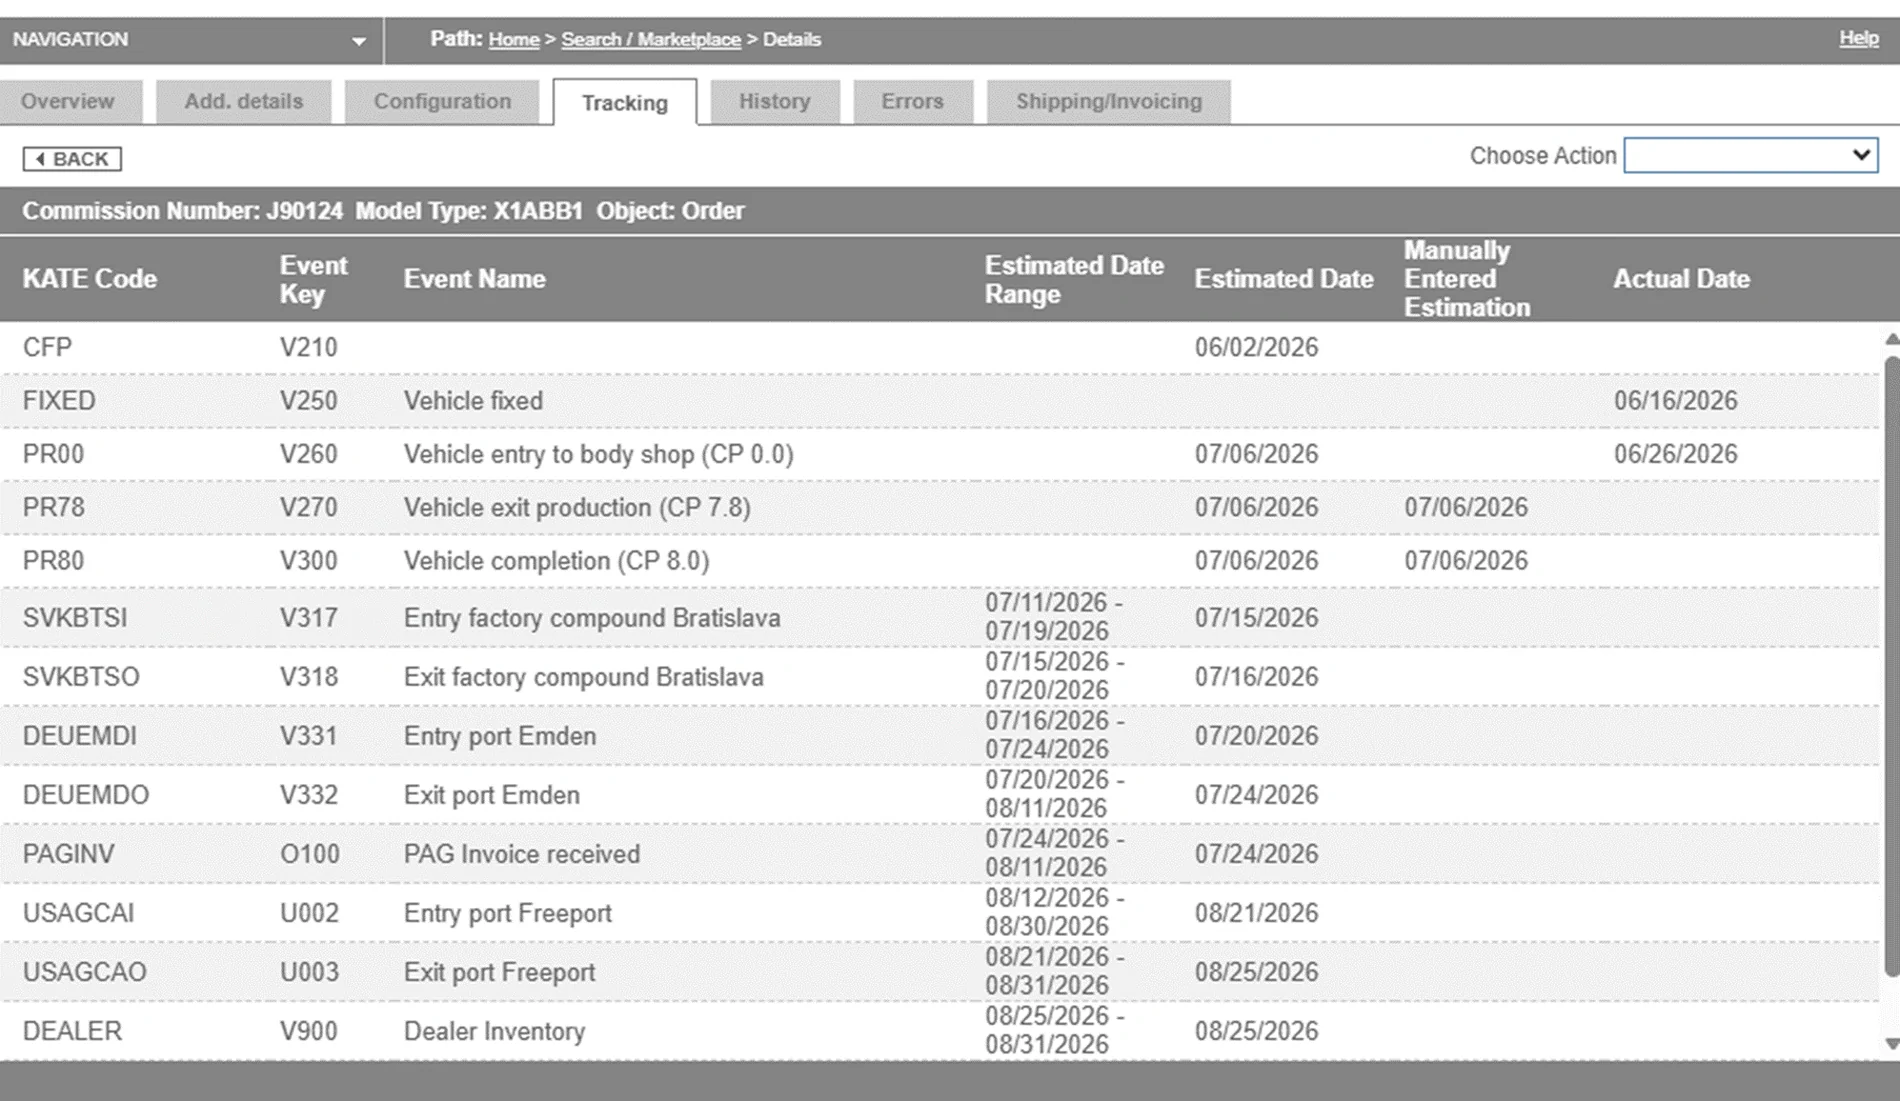The height and width of the screenshot is (1101, 1900).
Task: Open the Shipping/Invoicing tab
Action: [x=1109, y=102]
